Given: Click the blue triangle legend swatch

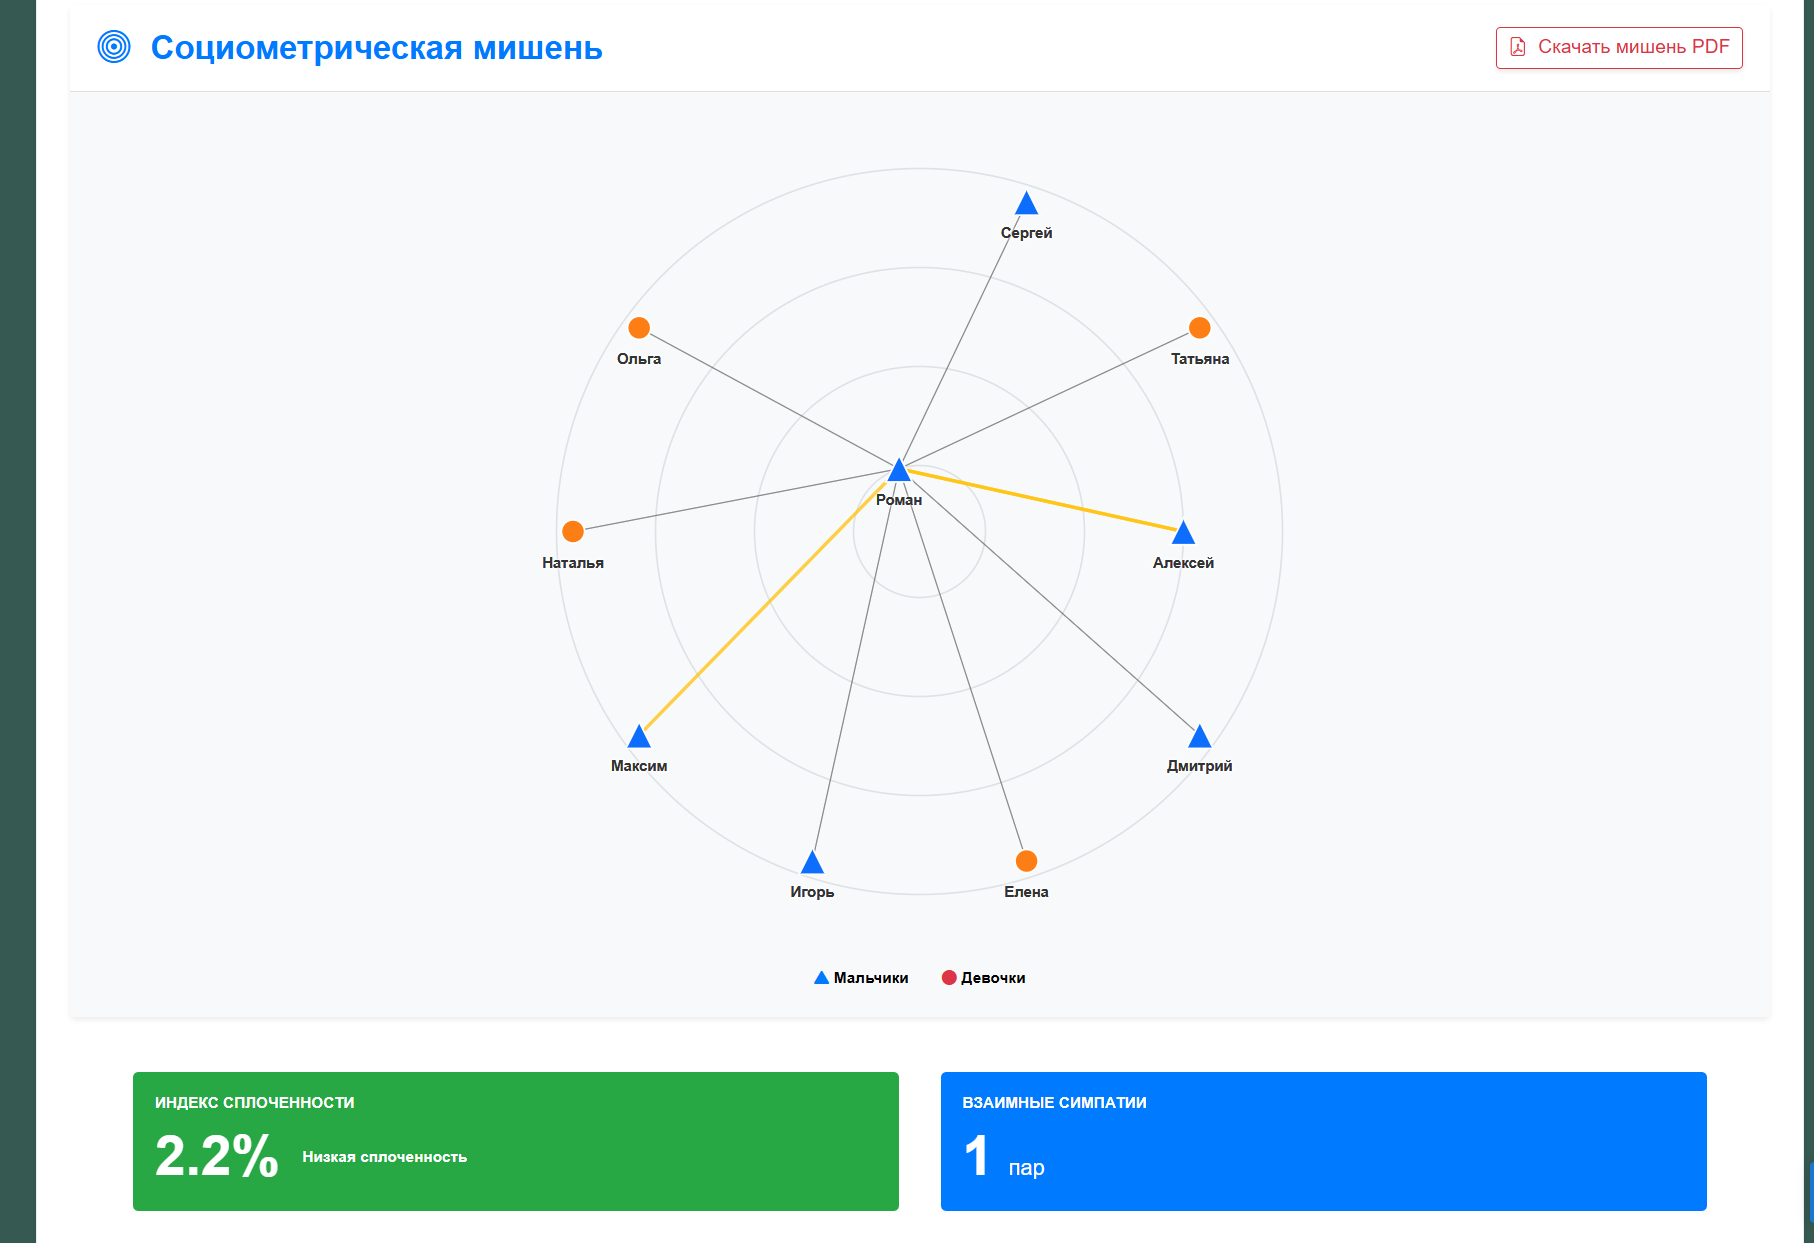Looking at the screenshot, I should click(821, 978).
